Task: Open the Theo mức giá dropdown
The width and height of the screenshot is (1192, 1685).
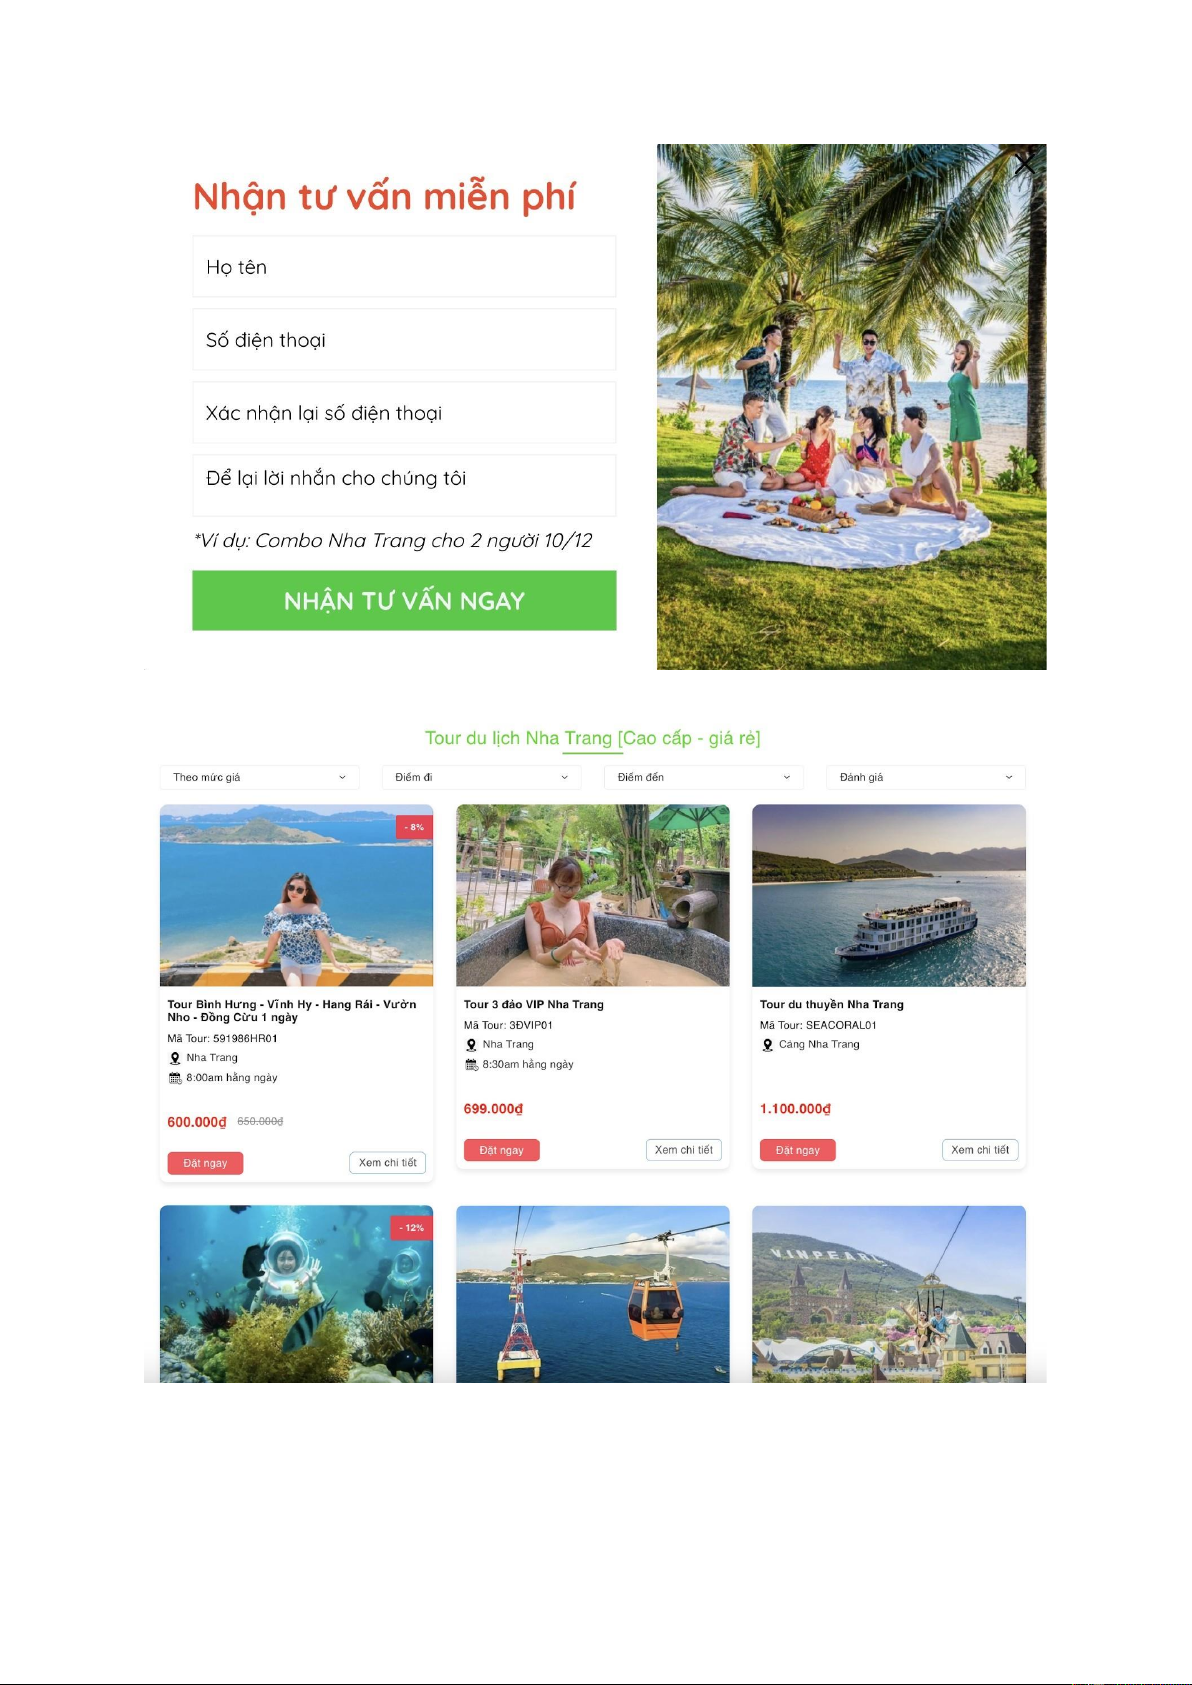Action: click(259, 777)
